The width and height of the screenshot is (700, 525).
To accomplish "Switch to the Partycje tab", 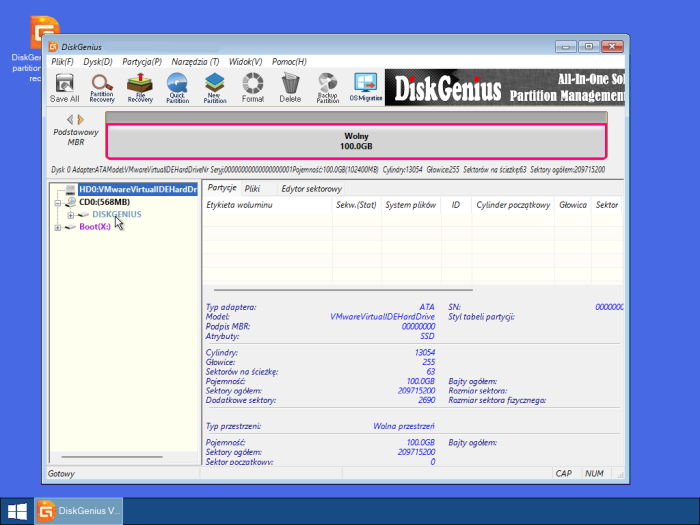I will coord(222,188).
